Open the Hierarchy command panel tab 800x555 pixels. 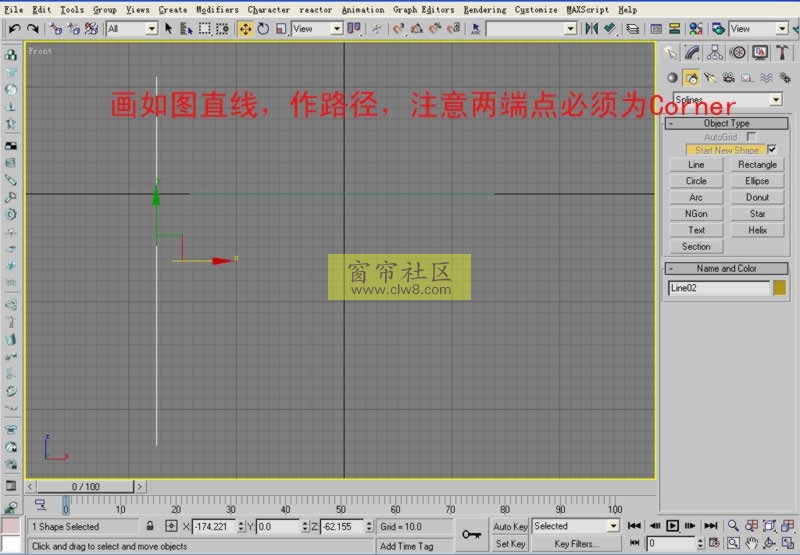pos(716,53)
